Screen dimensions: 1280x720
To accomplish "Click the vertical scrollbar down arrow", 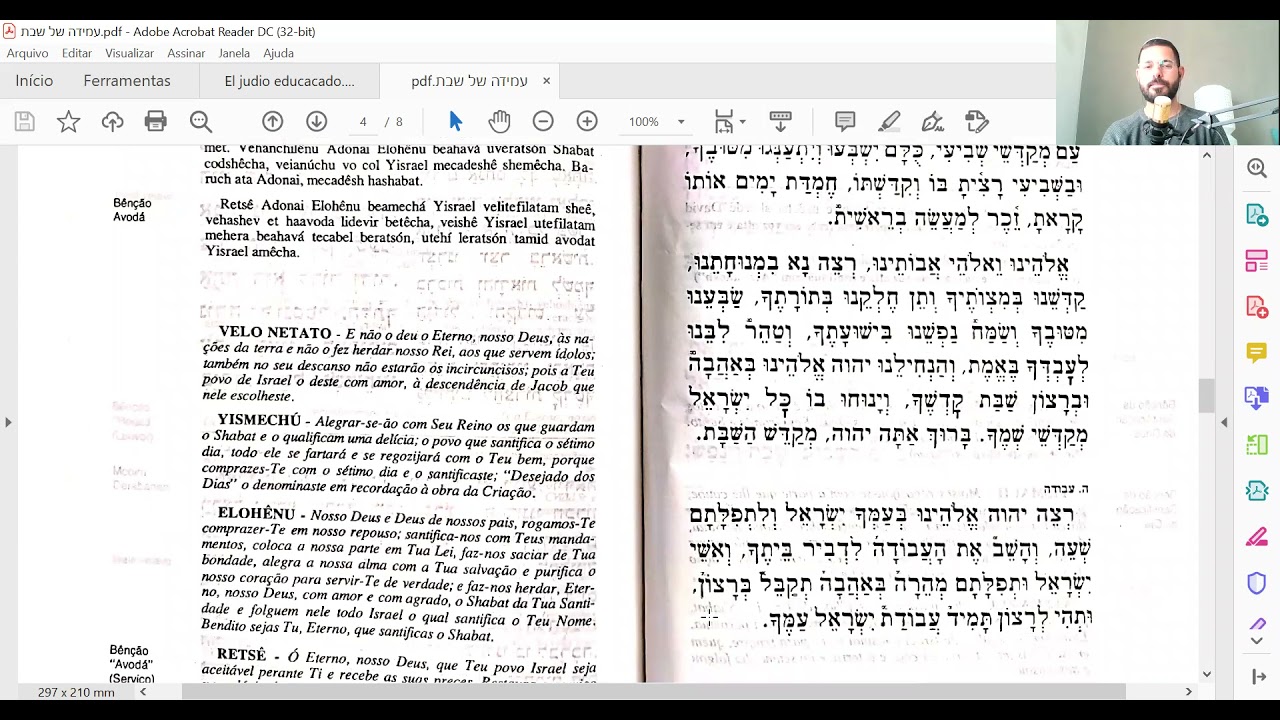I will click(1207, 675).
